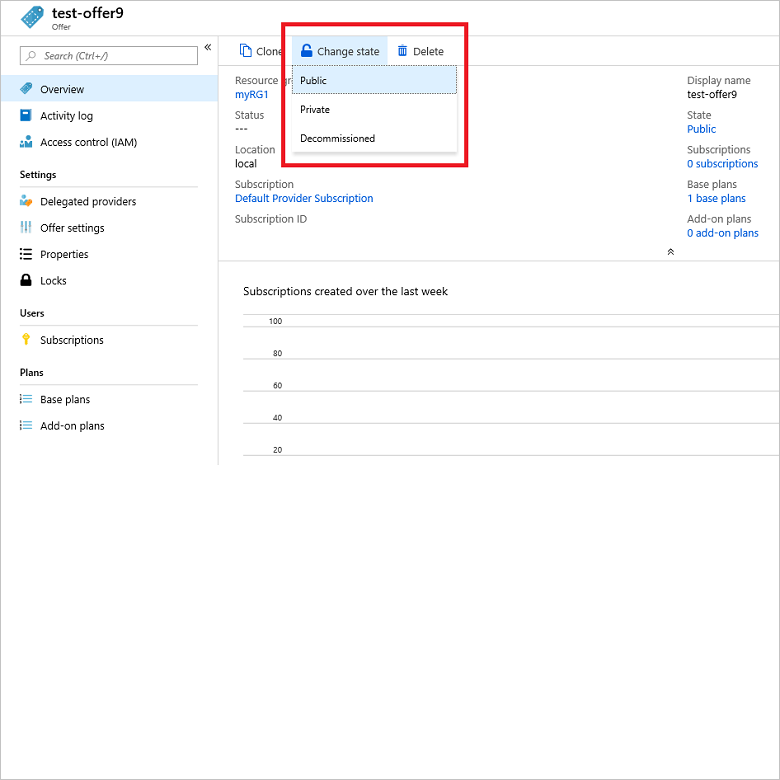Open Base plans under Plans
The width and height of the screenshot is (780, 780).
pos(109,399)
